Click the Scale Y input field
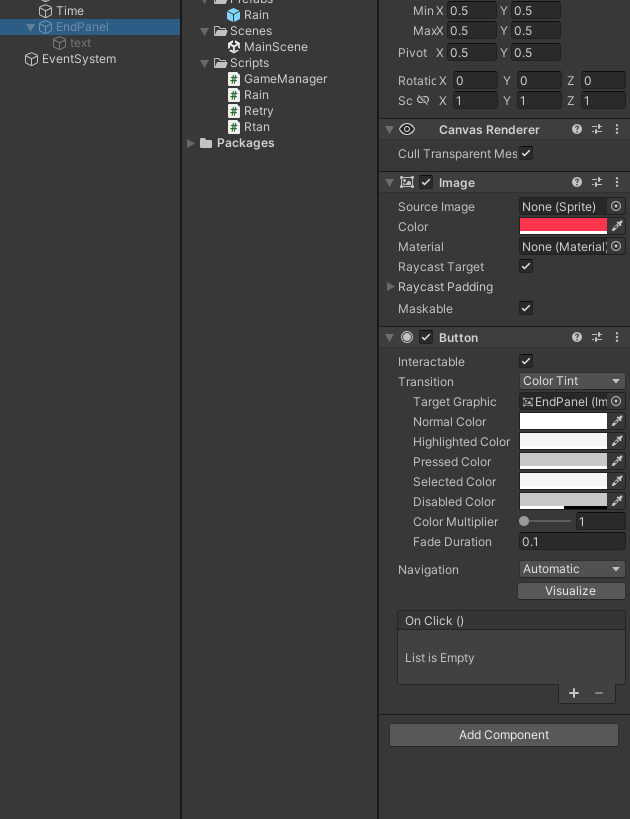This screenshot has width=630, height=819. coord(539,100)
